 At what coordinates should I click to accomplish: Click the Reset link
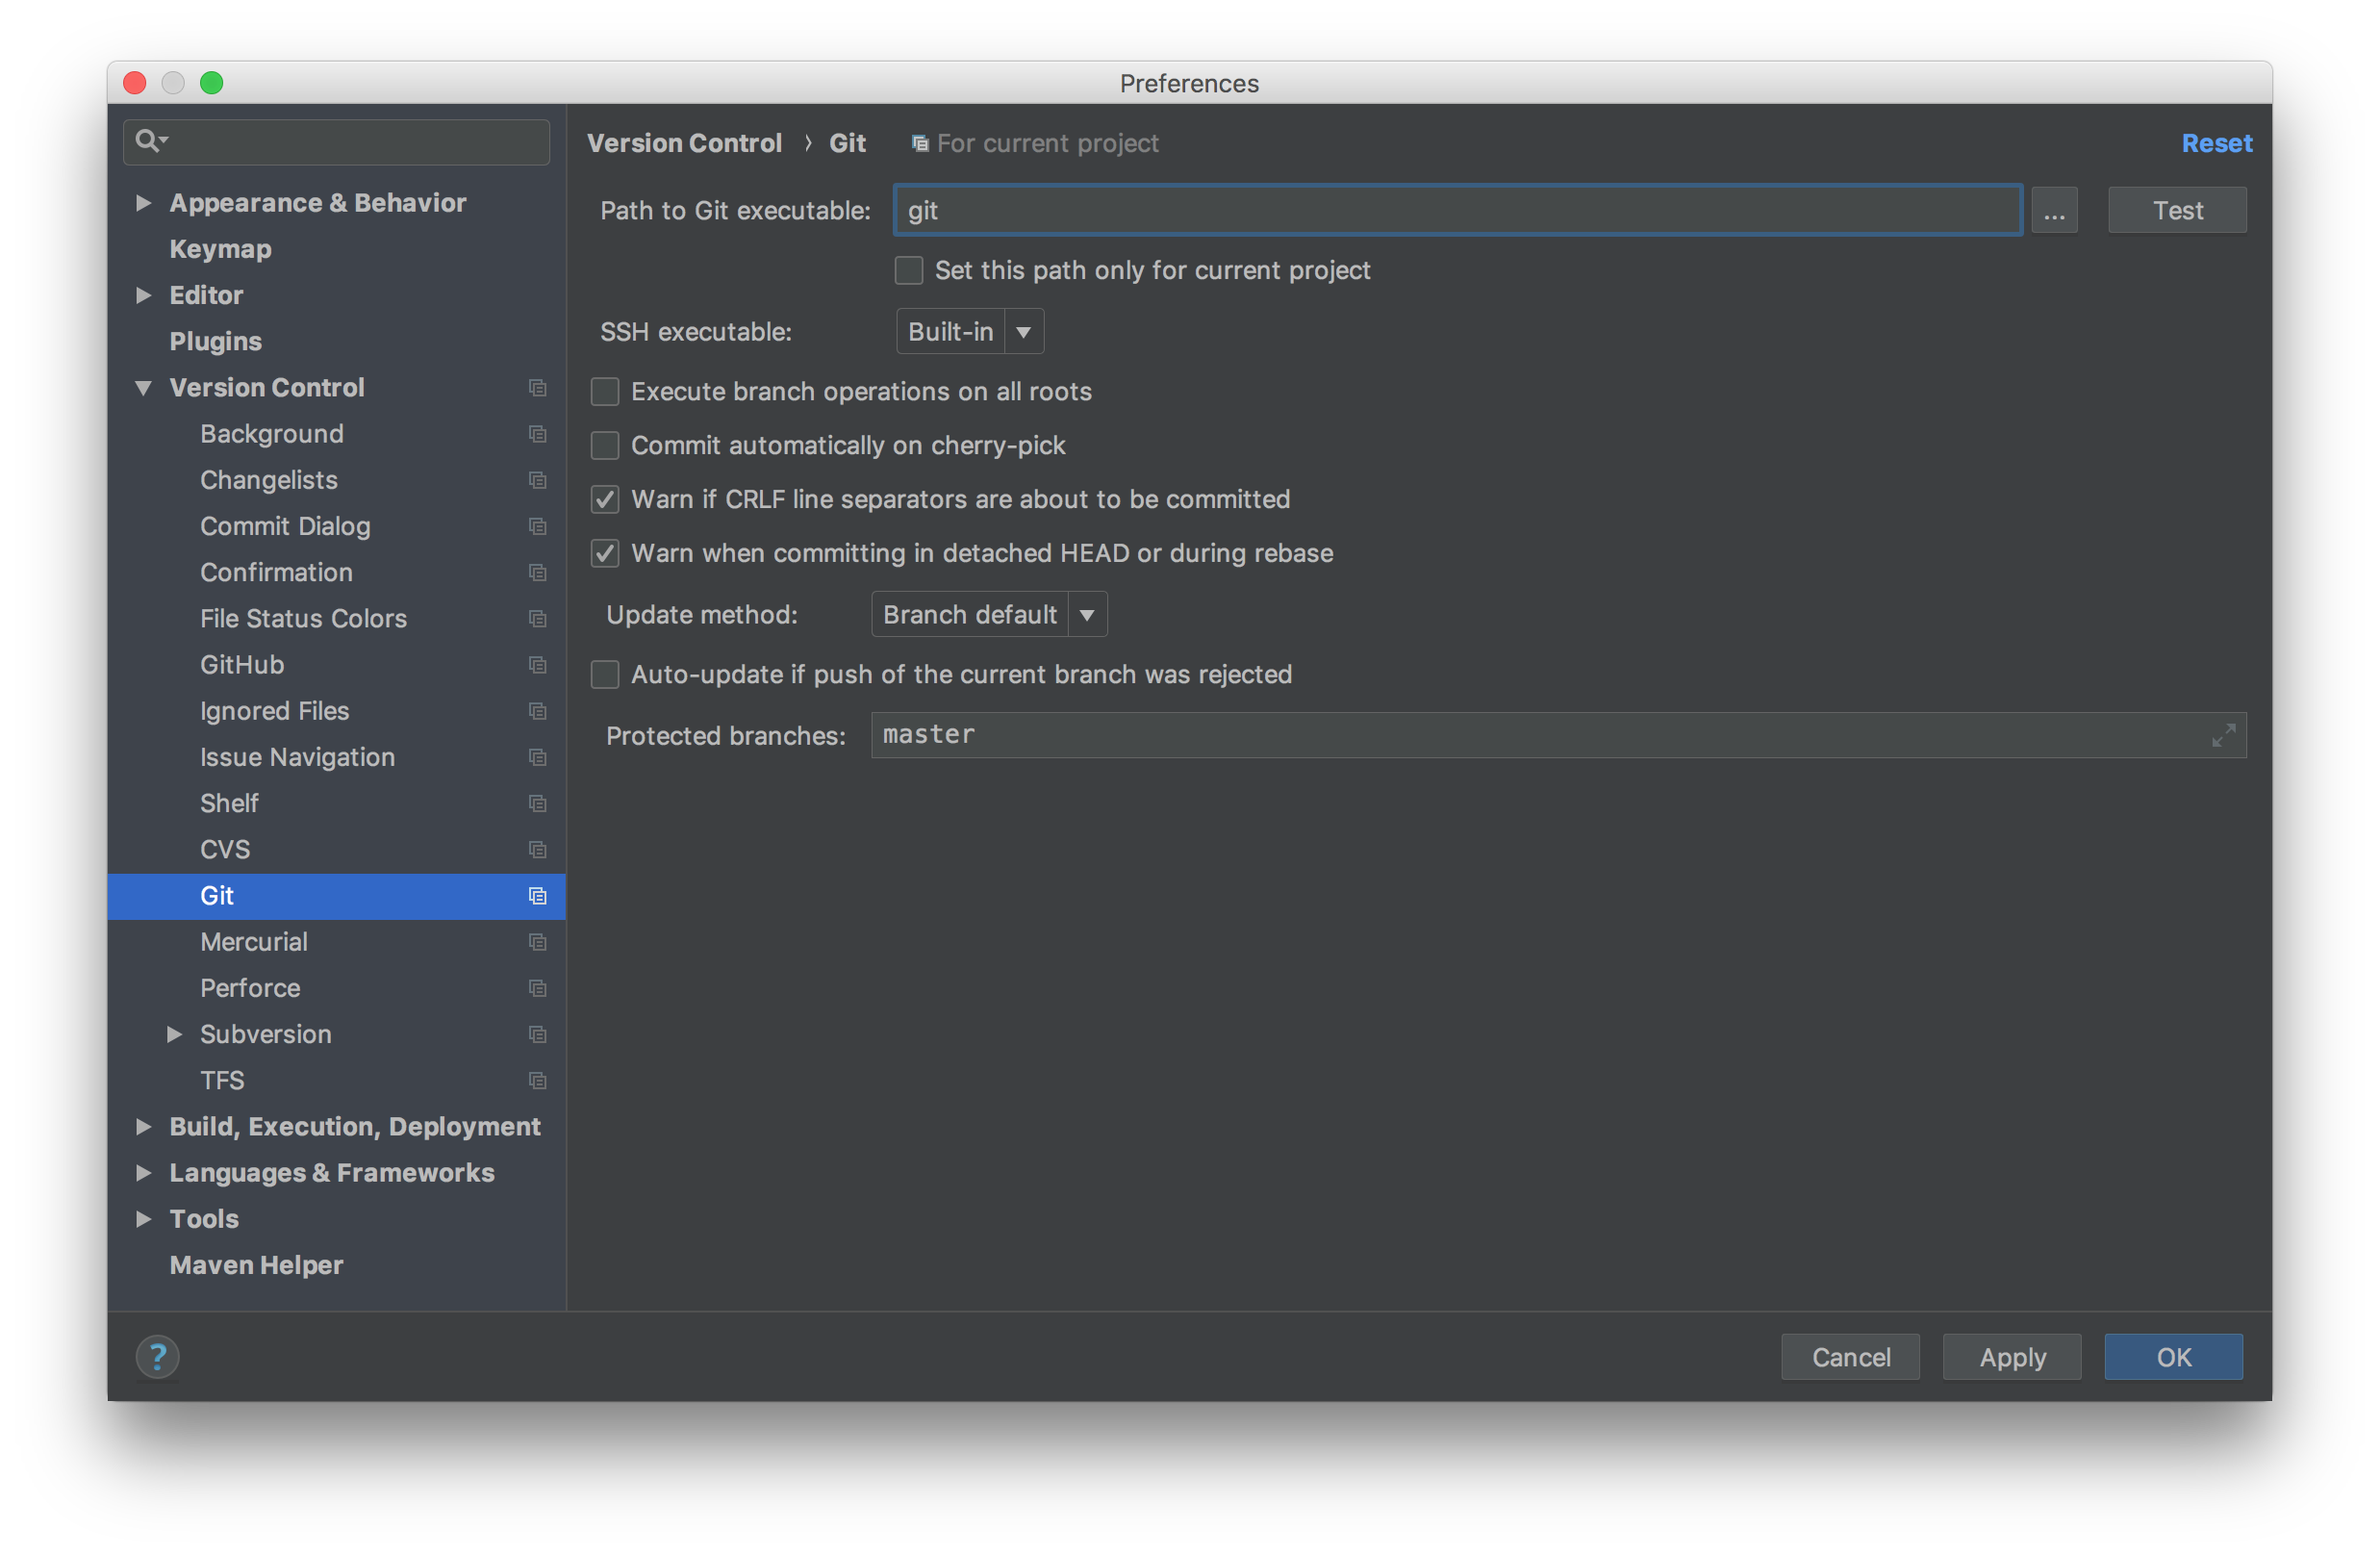point(2216,143)
